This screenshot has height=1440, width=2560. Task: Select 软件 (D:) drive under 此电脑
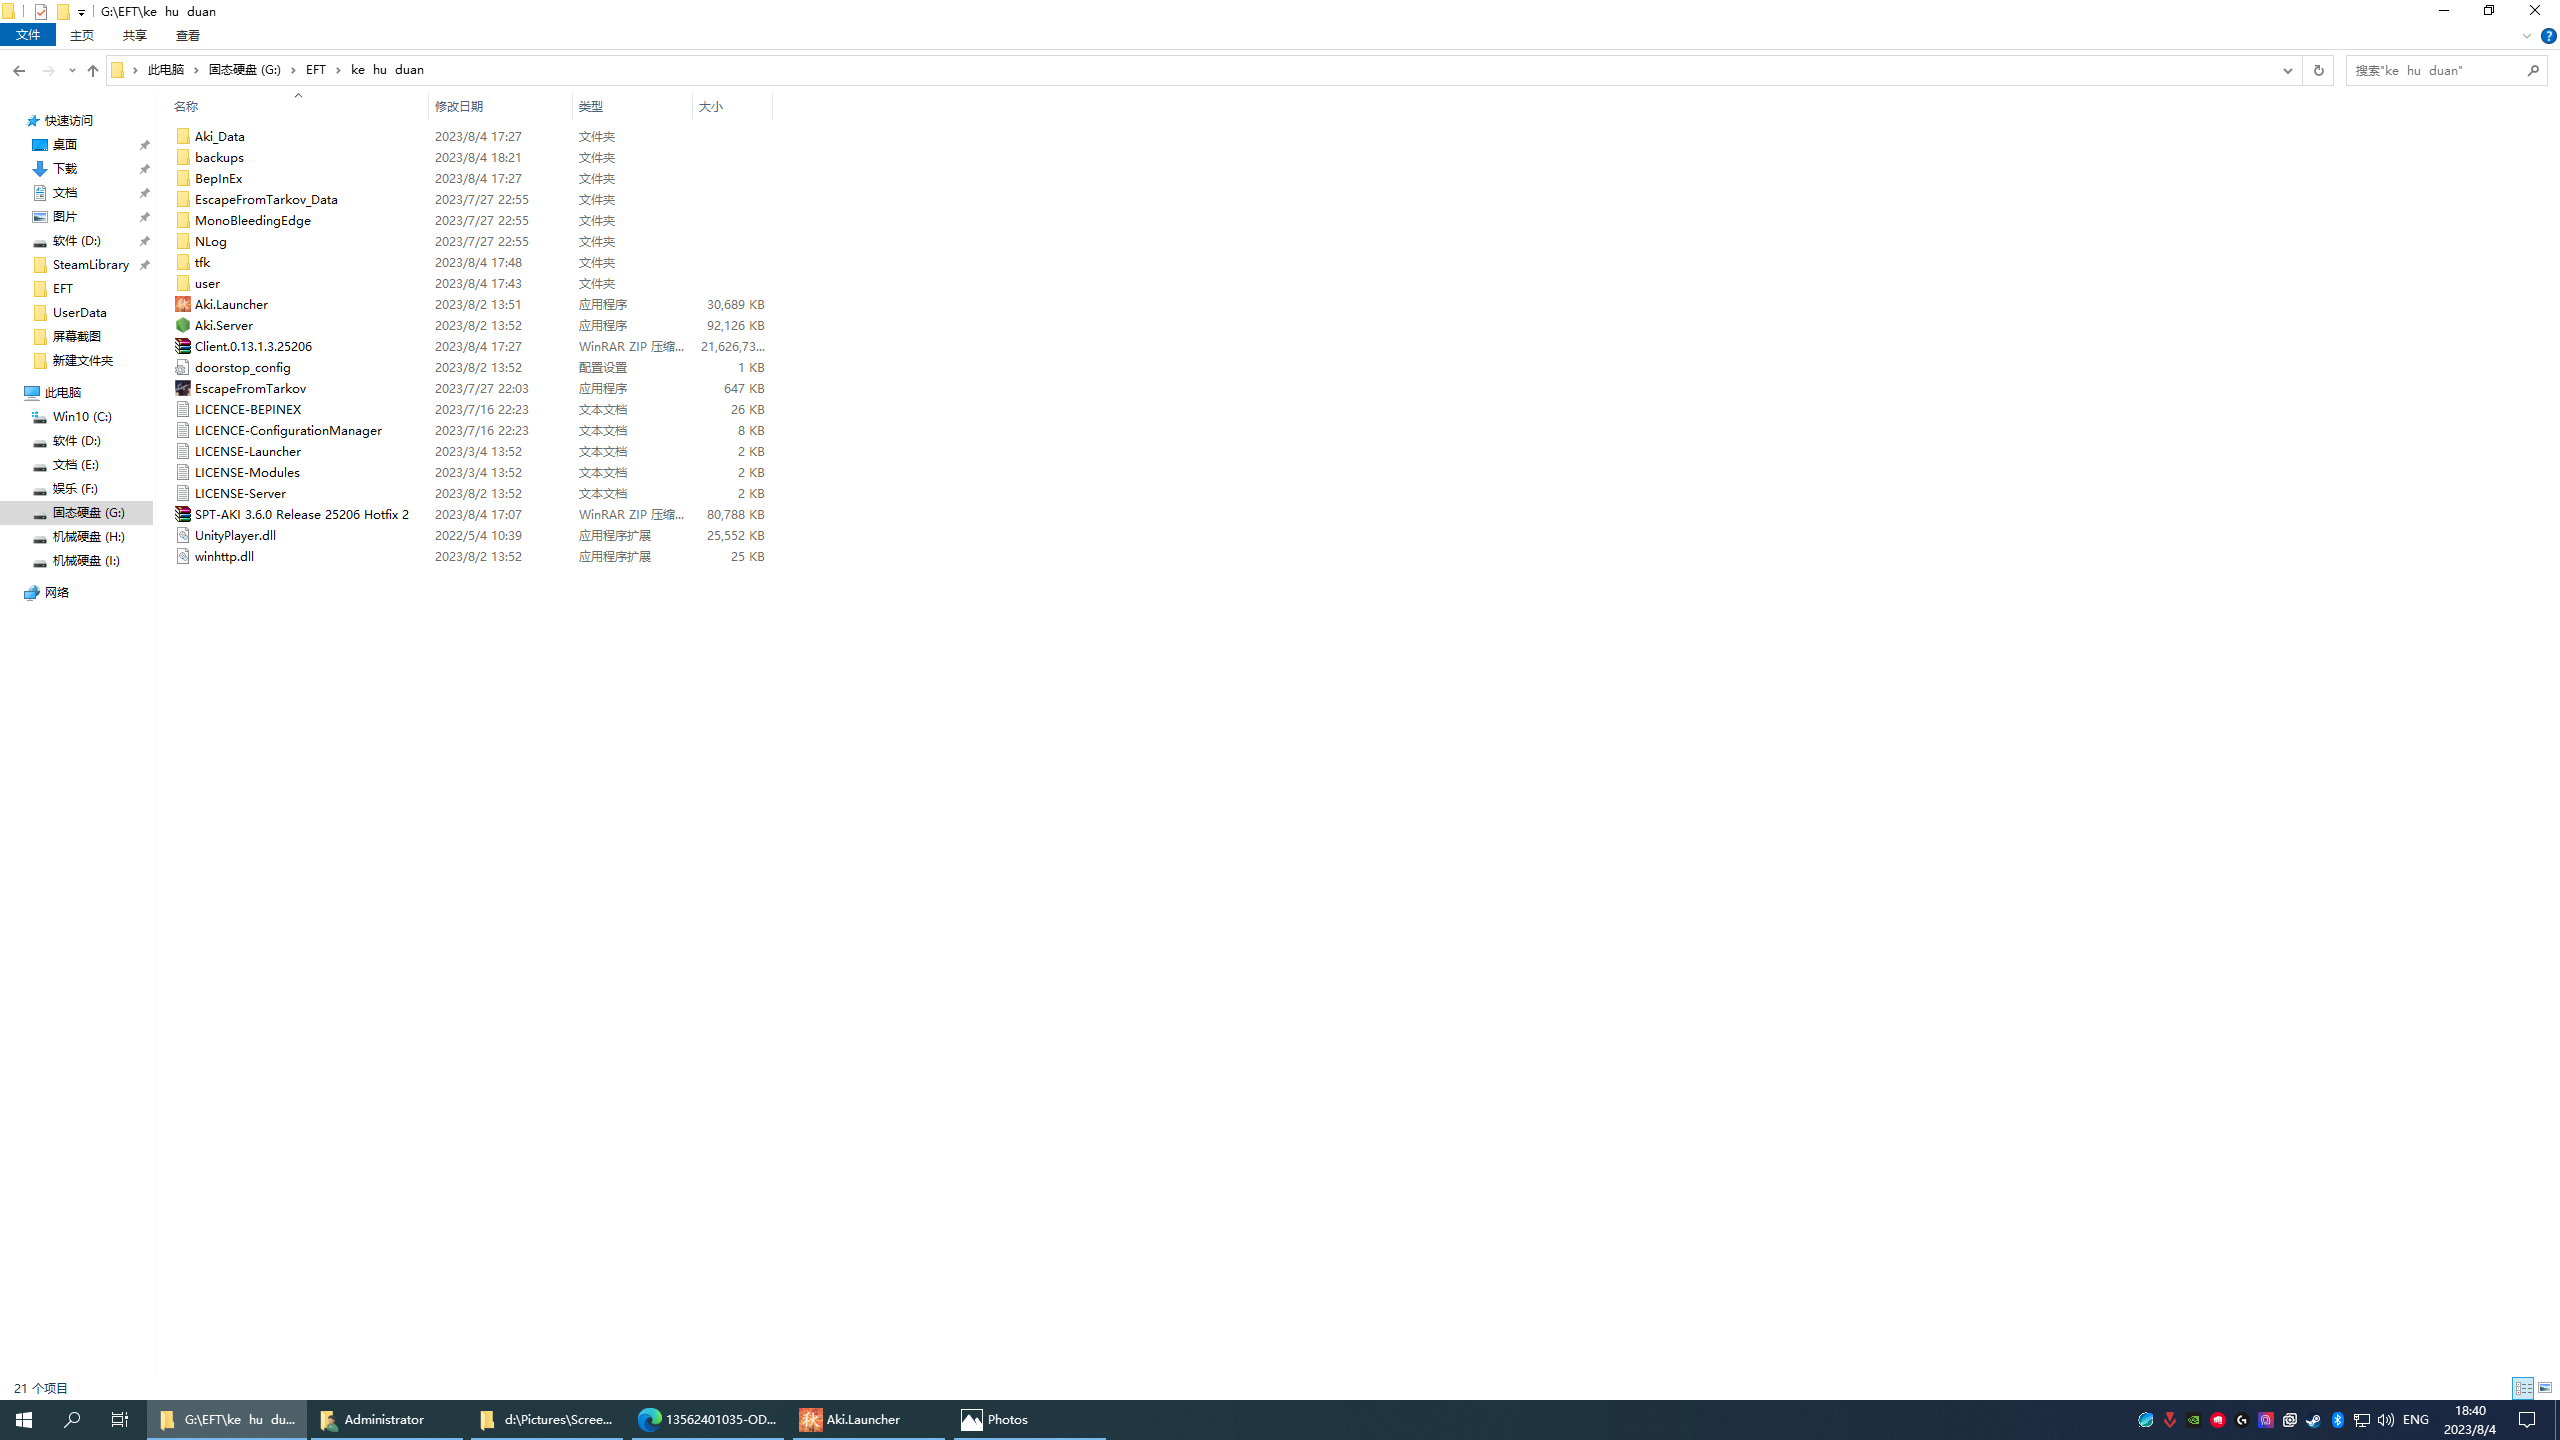[77, 441]
